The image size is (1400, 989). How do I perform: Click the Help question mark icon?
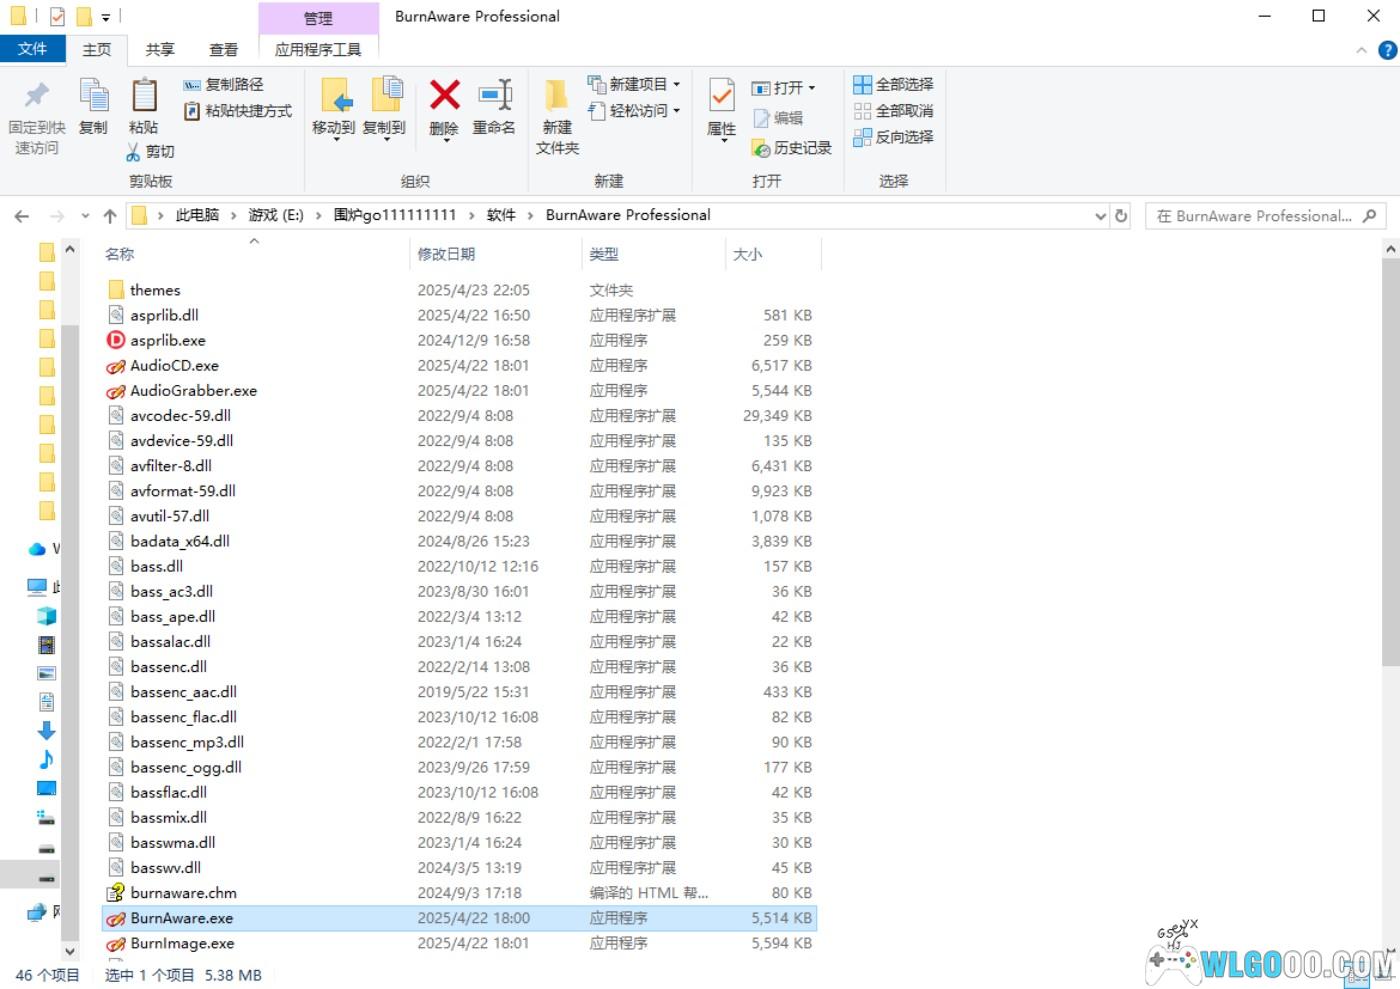pyautogui.click(x=1387, y=50)
